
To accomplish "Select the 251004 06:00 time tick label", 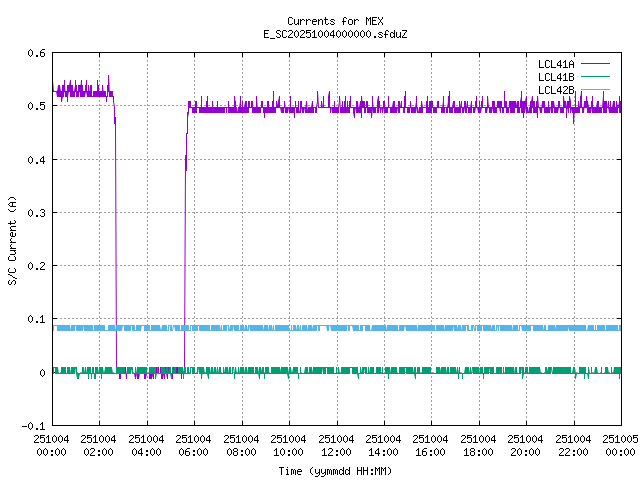I will [193, 444].
